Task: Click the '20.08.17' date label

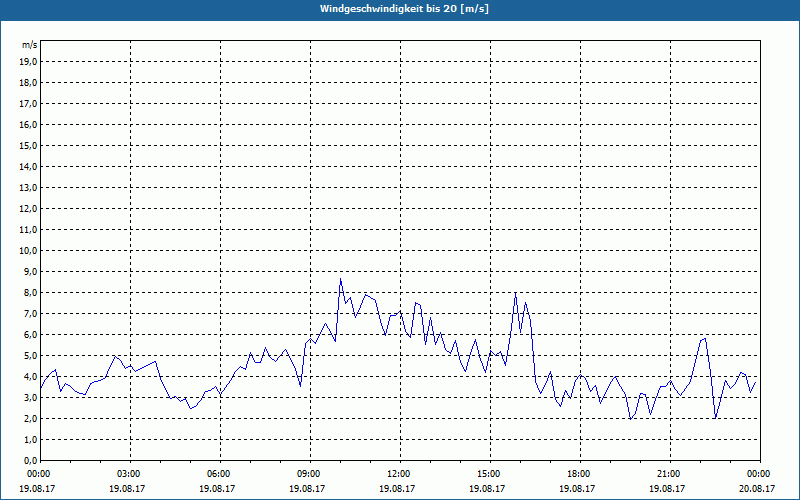Action: [757, 488]
